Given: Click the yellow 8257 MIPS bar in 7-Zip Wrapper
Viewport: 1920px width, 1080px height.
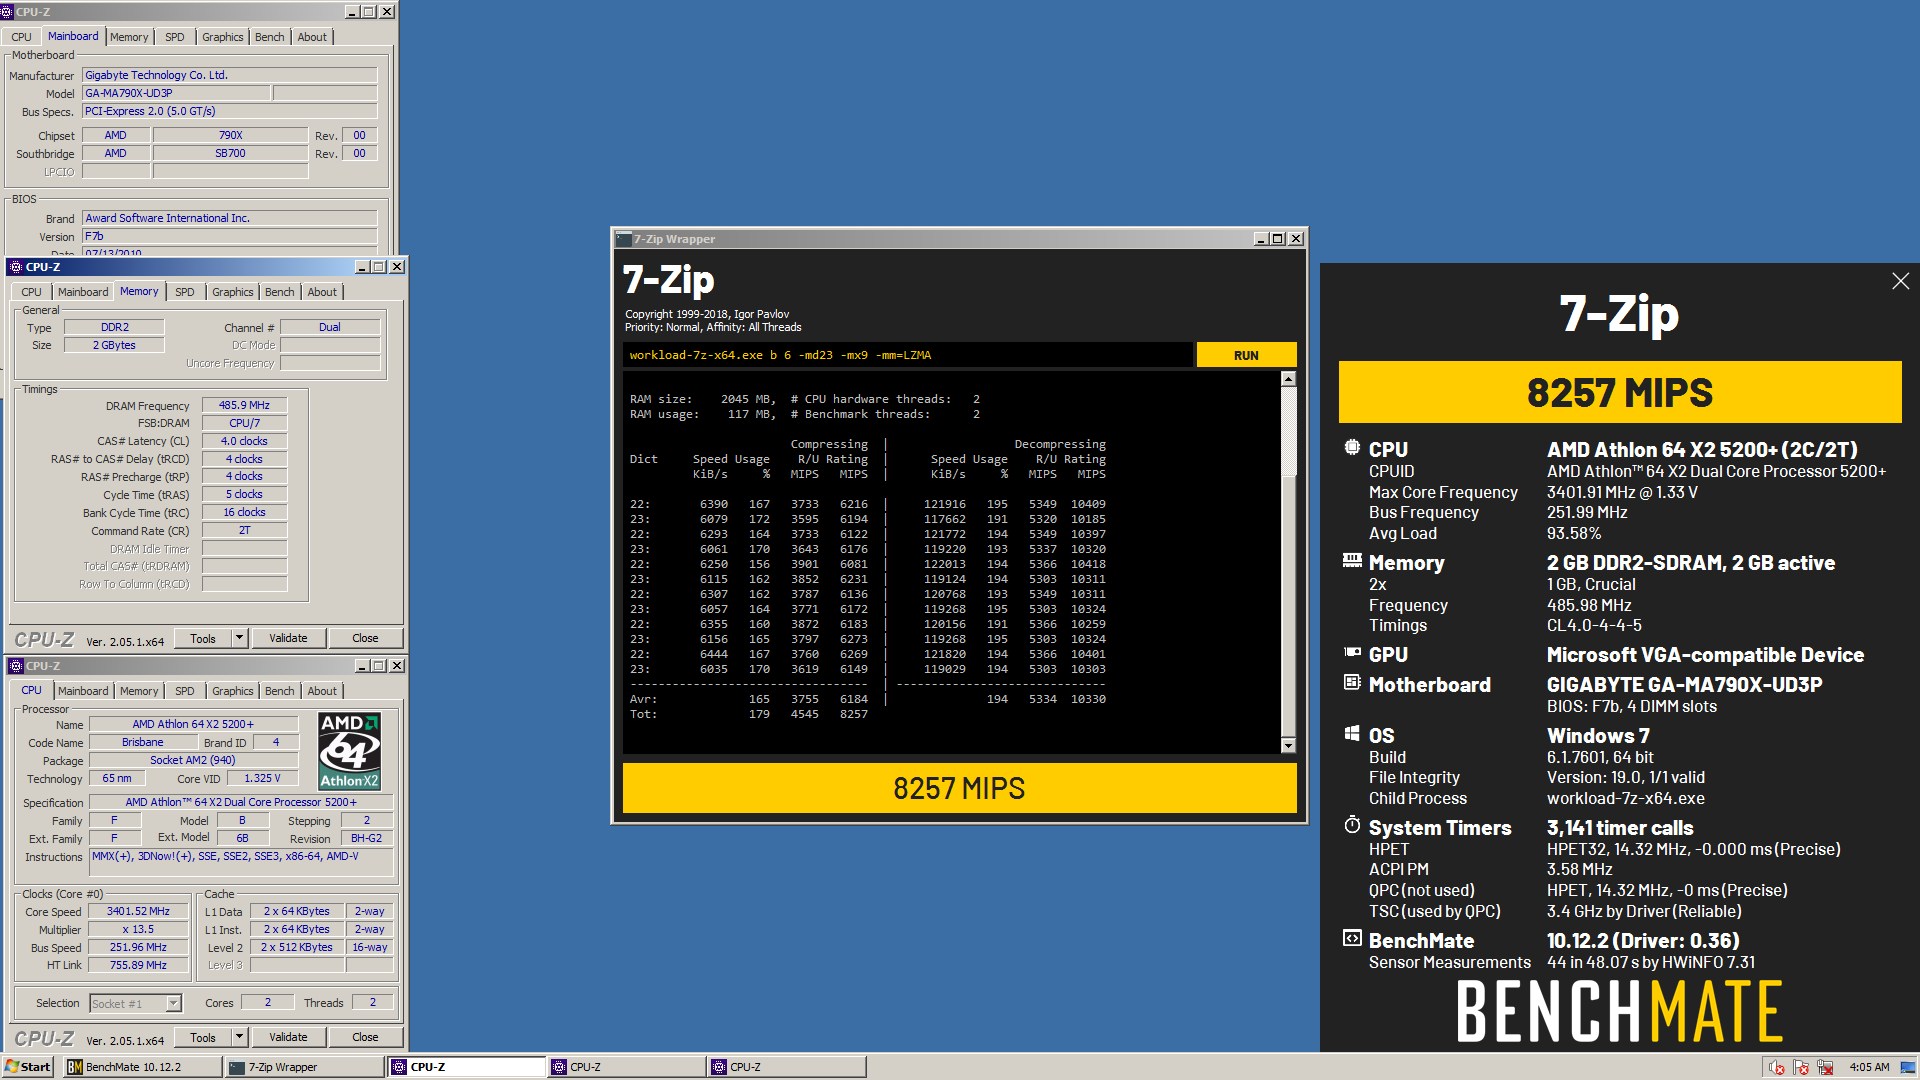Looking at the screenshot, I should pos(959,788).
